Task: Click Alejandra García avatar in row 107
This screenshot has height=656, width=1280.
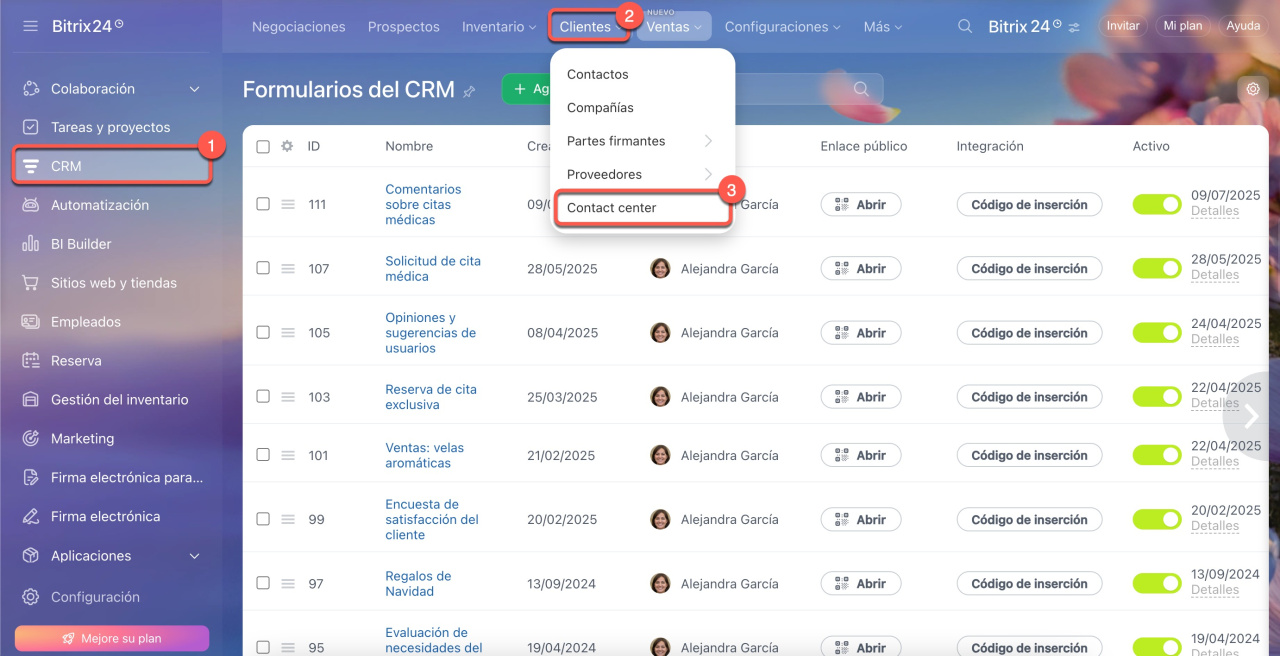Action: click(x=660, y=268)
